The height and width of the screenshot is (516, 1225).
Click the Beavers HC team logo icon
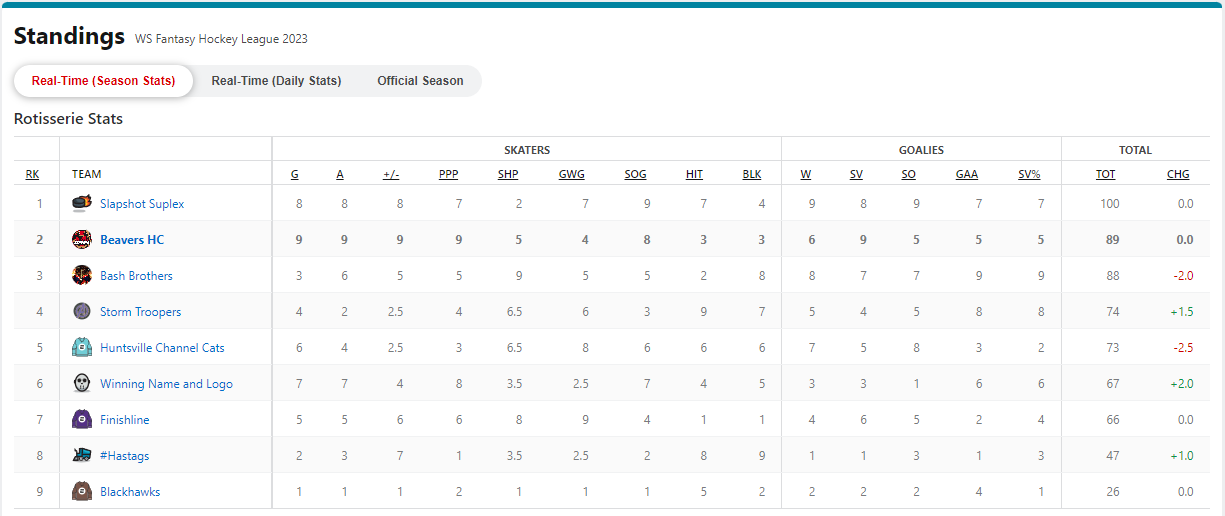82,240
